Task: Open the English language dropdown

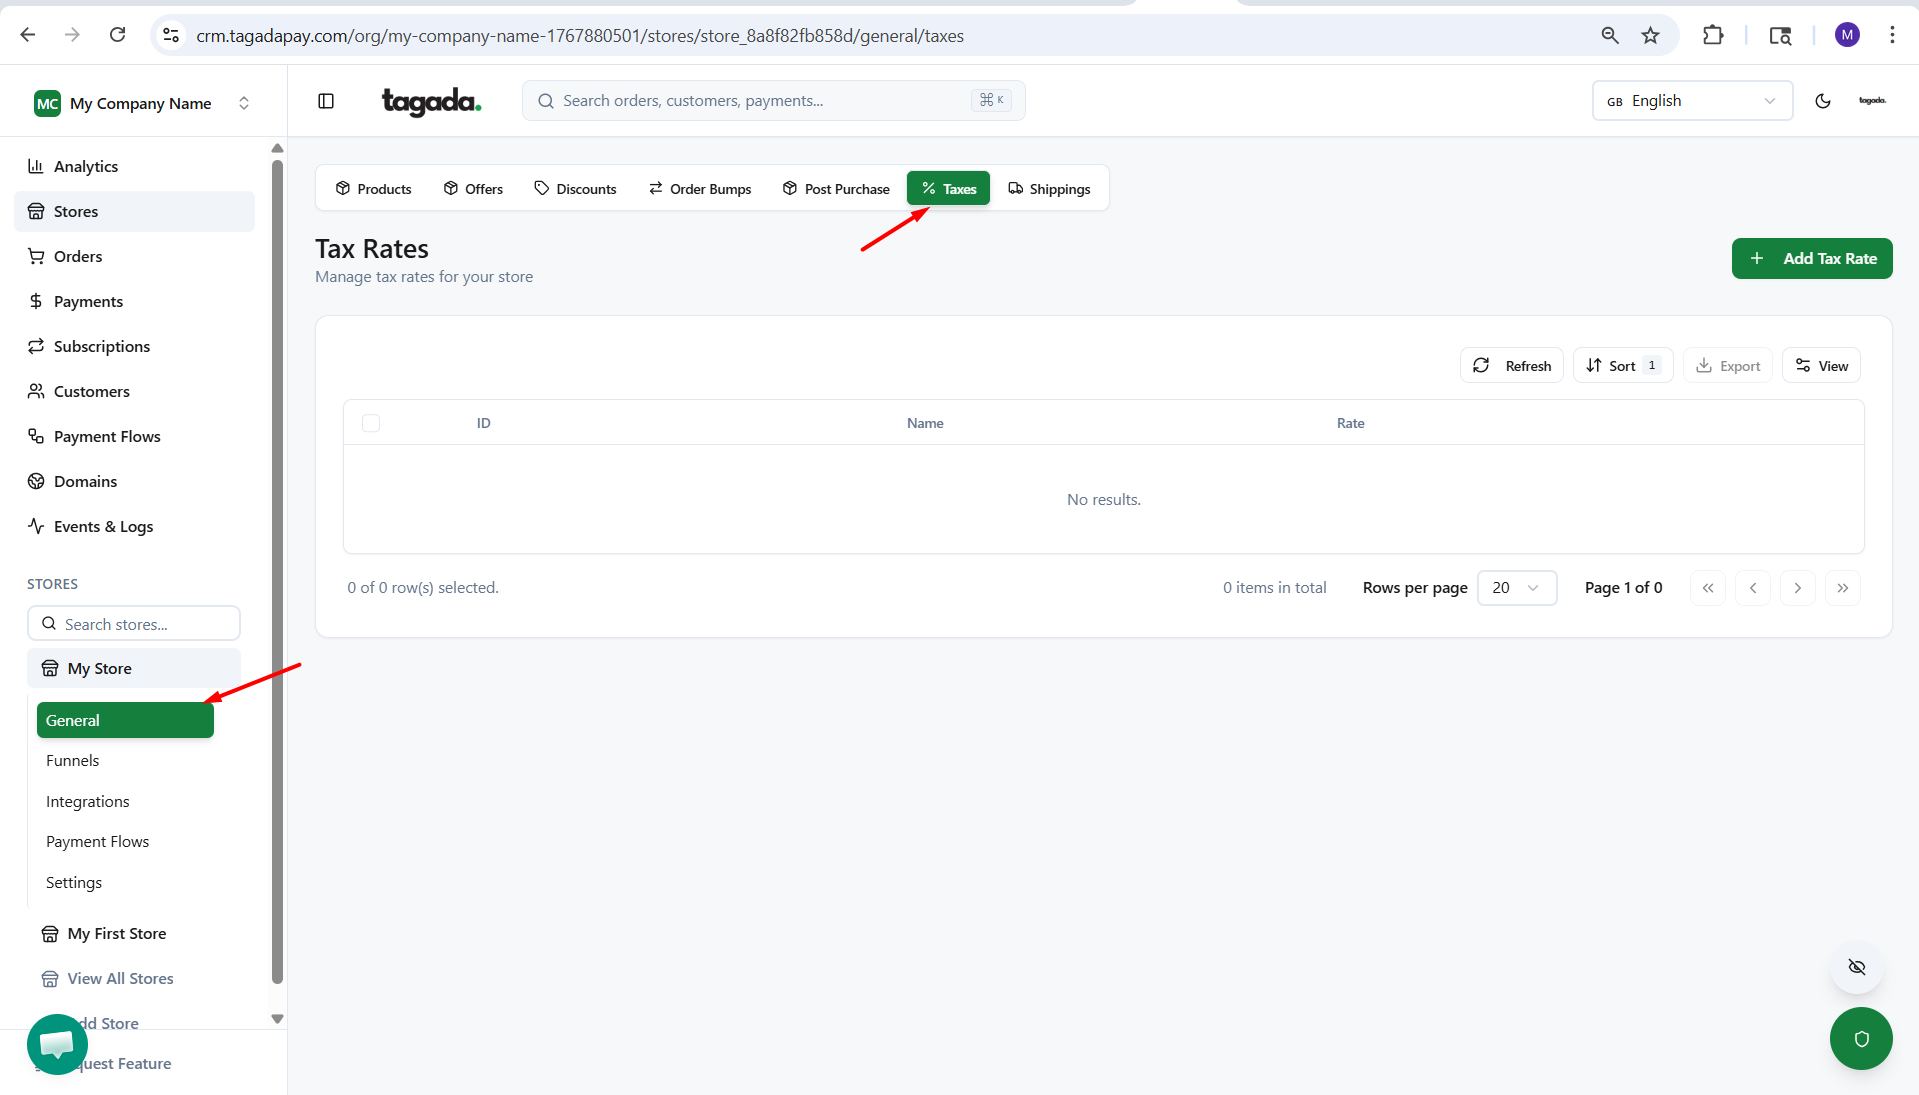Action: pos(1691,101)
